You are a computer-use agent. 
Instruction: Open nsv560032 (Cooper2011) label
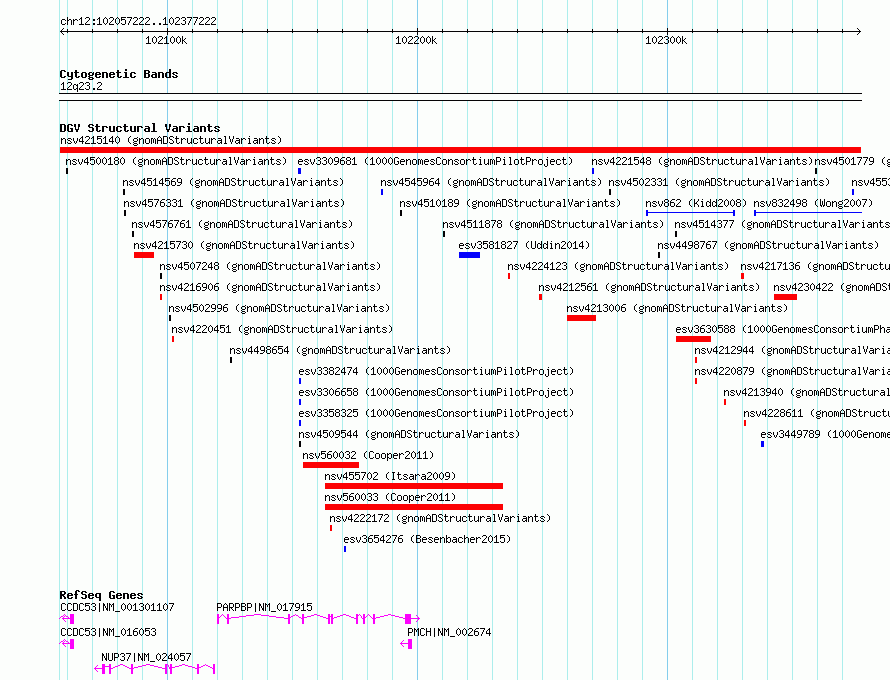368,455
